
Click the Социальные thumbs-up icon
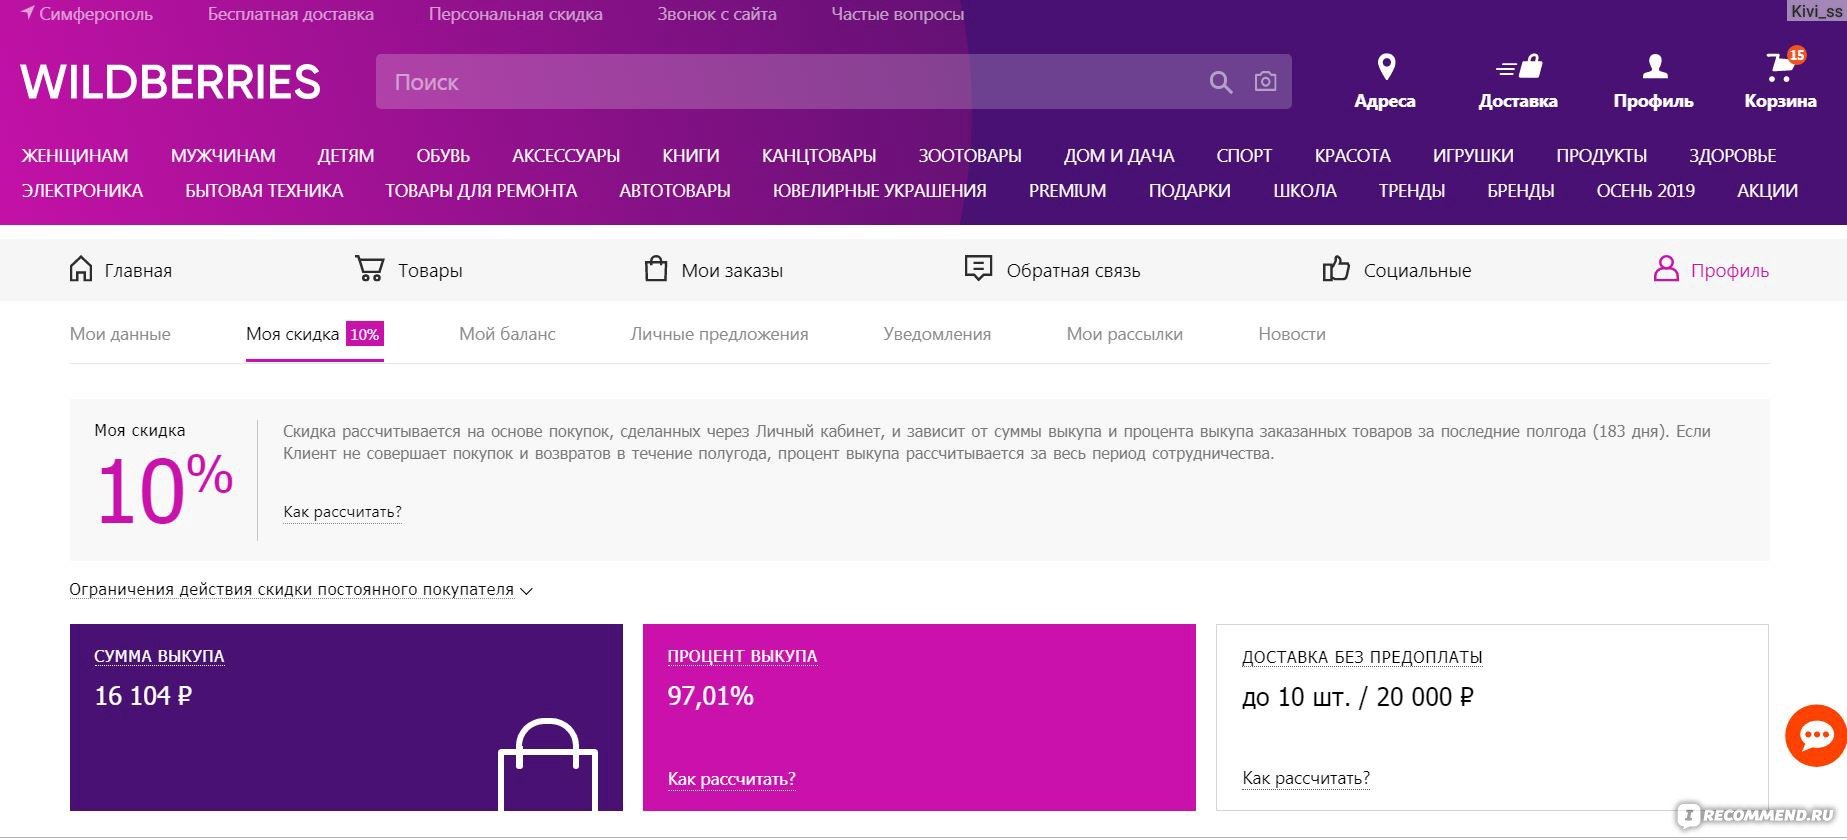1335,268
